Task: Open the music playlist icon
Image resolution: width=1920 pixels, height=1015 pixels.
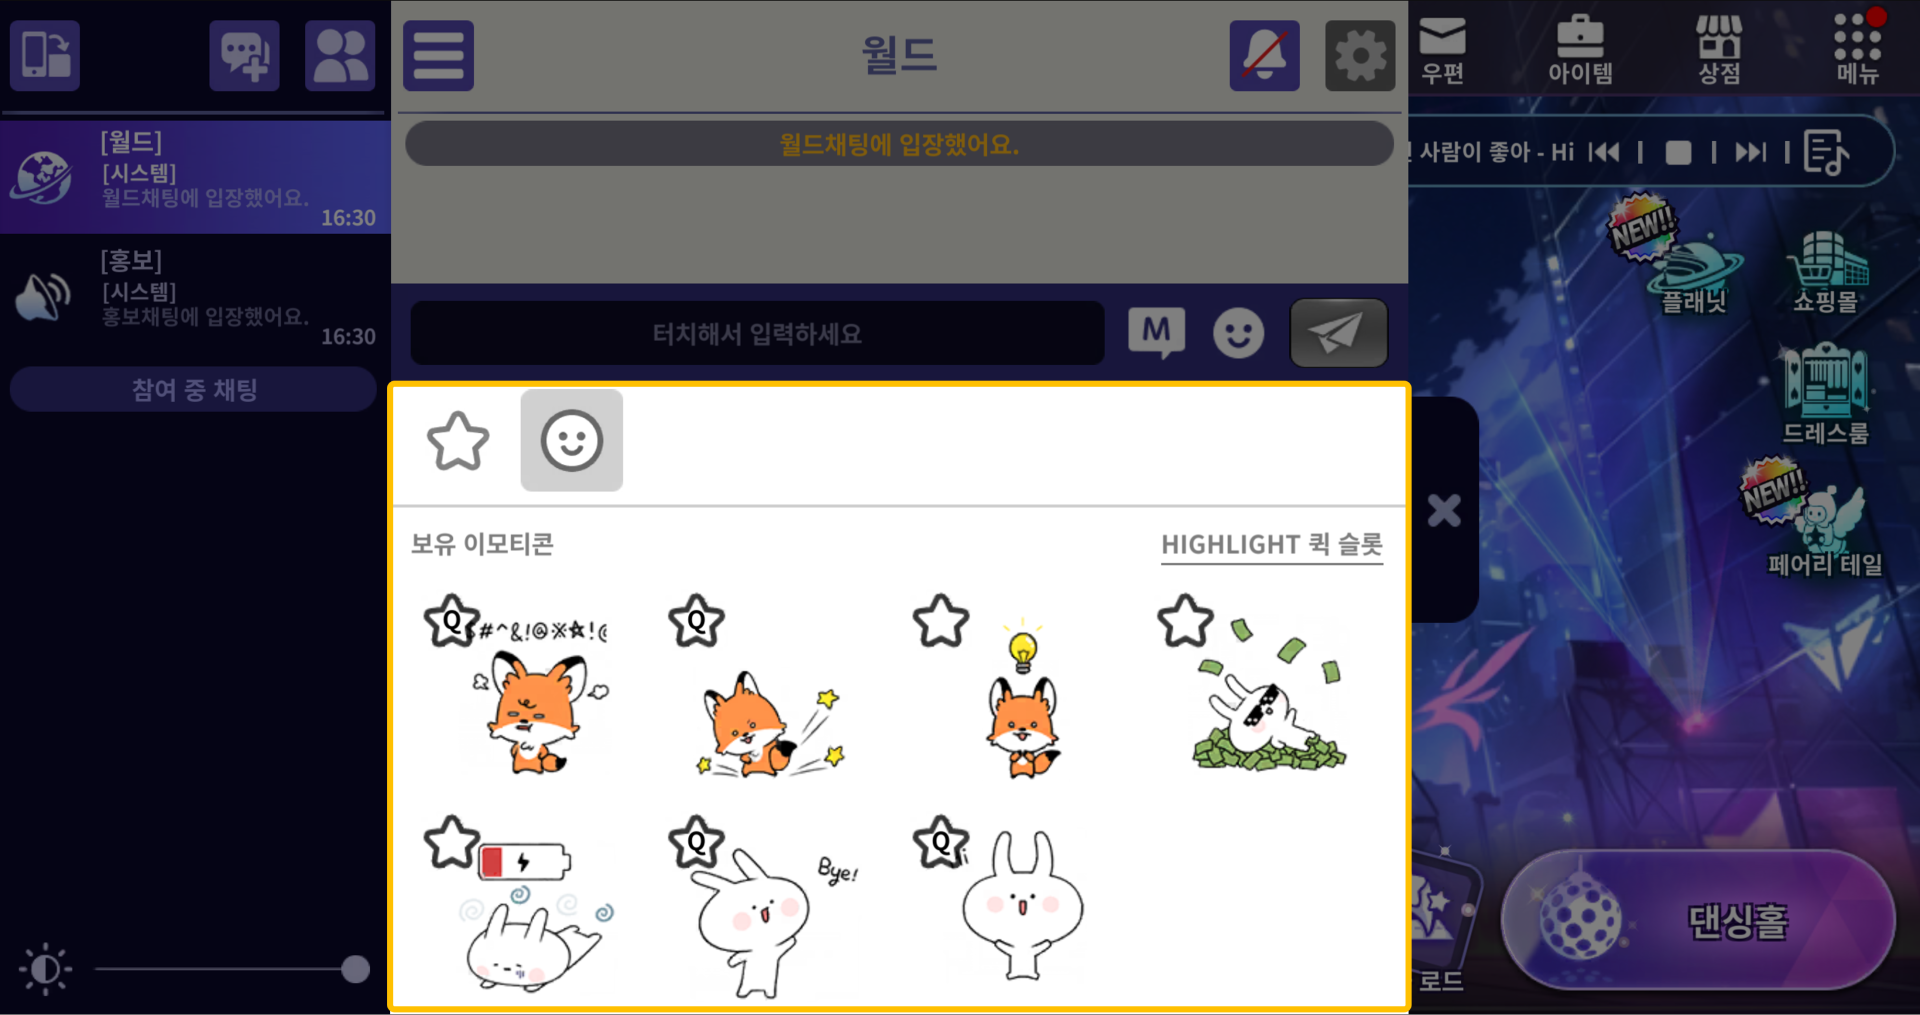Action: tap(1826, 152)
